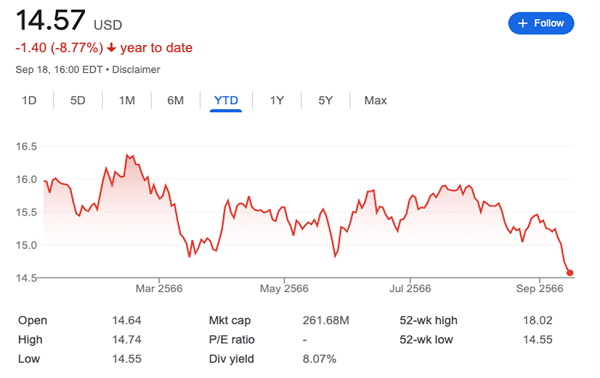Click the 15.0 y-axis label
This screenshot has width=600, height=378.
pos(26,245)
